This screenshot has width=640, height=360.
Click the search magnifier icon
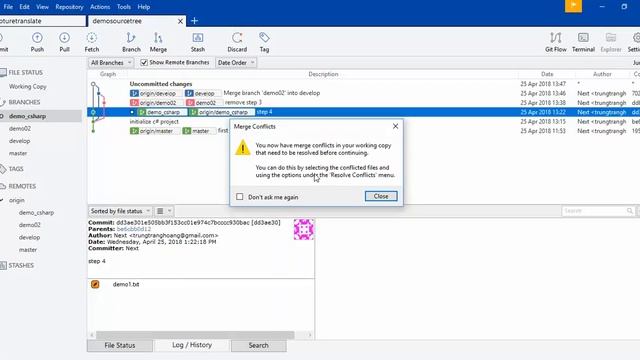630,211
